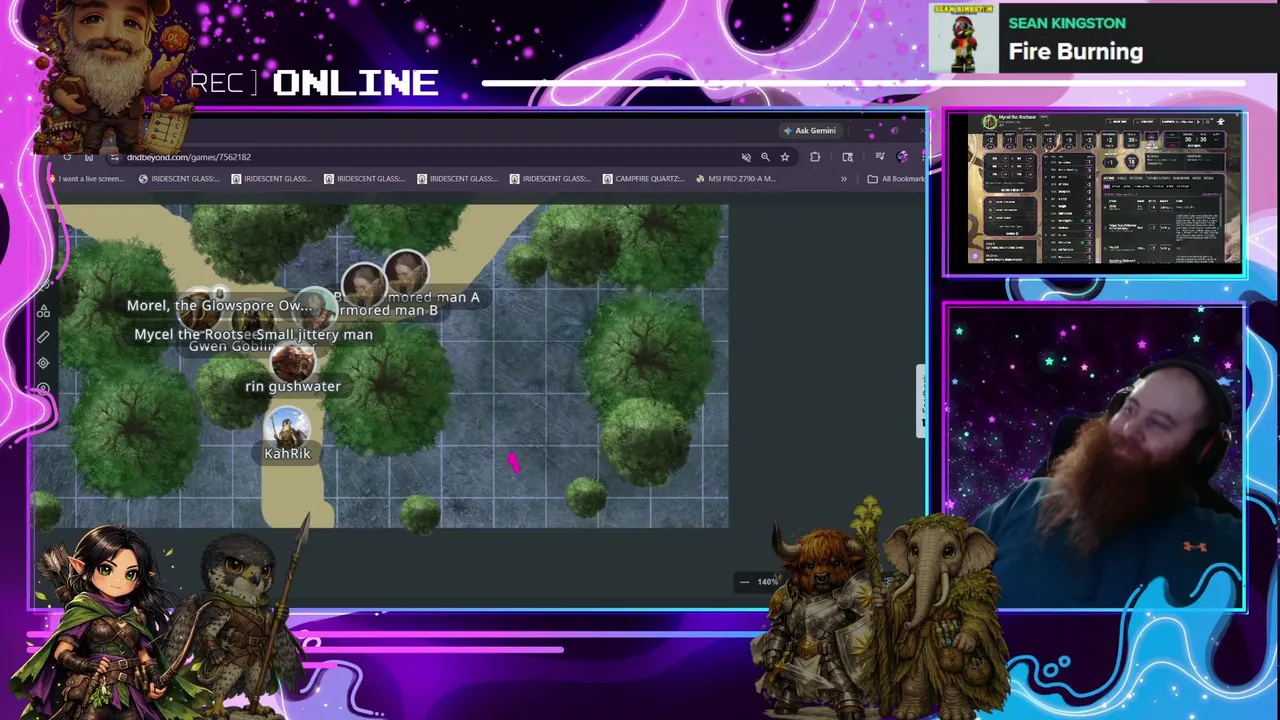Select the KahRik token
The height and width of the screenshot is (720, 1280).
287,429
